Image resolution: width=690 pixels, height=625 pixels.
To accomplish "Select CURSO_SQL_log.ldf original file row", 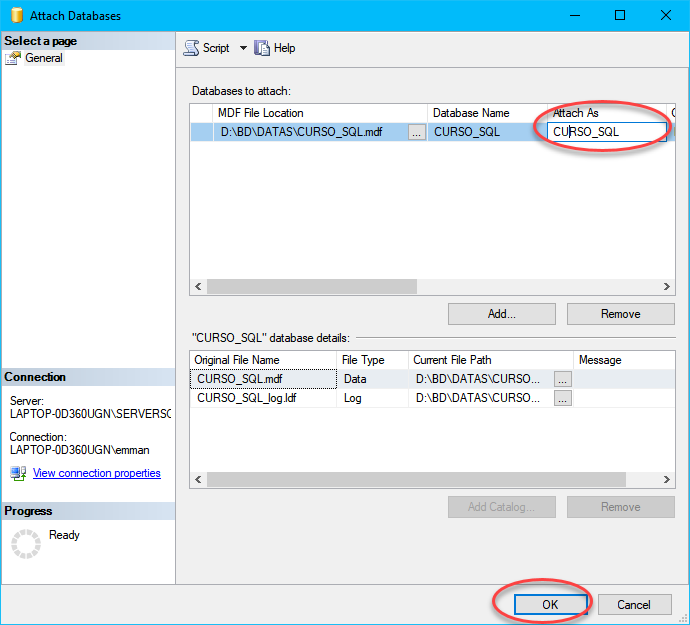I will (x=263, y=398).
